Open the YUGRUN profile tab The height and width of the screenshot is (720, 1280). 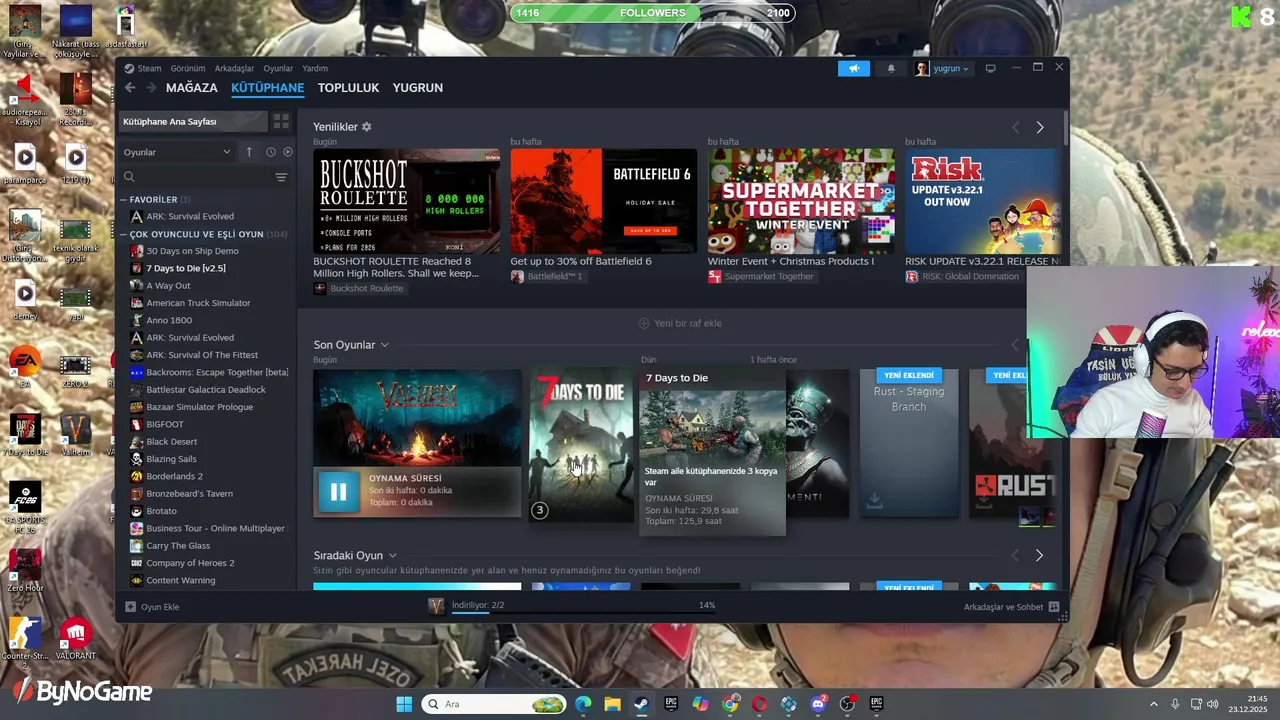tap(418, 88)
